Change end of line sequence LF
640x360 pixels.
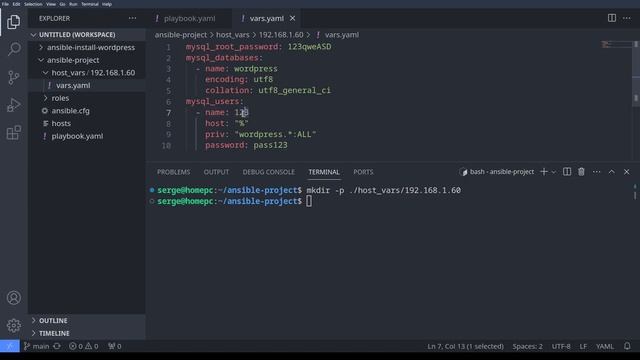pyautogui.click(x=583, y=346)
